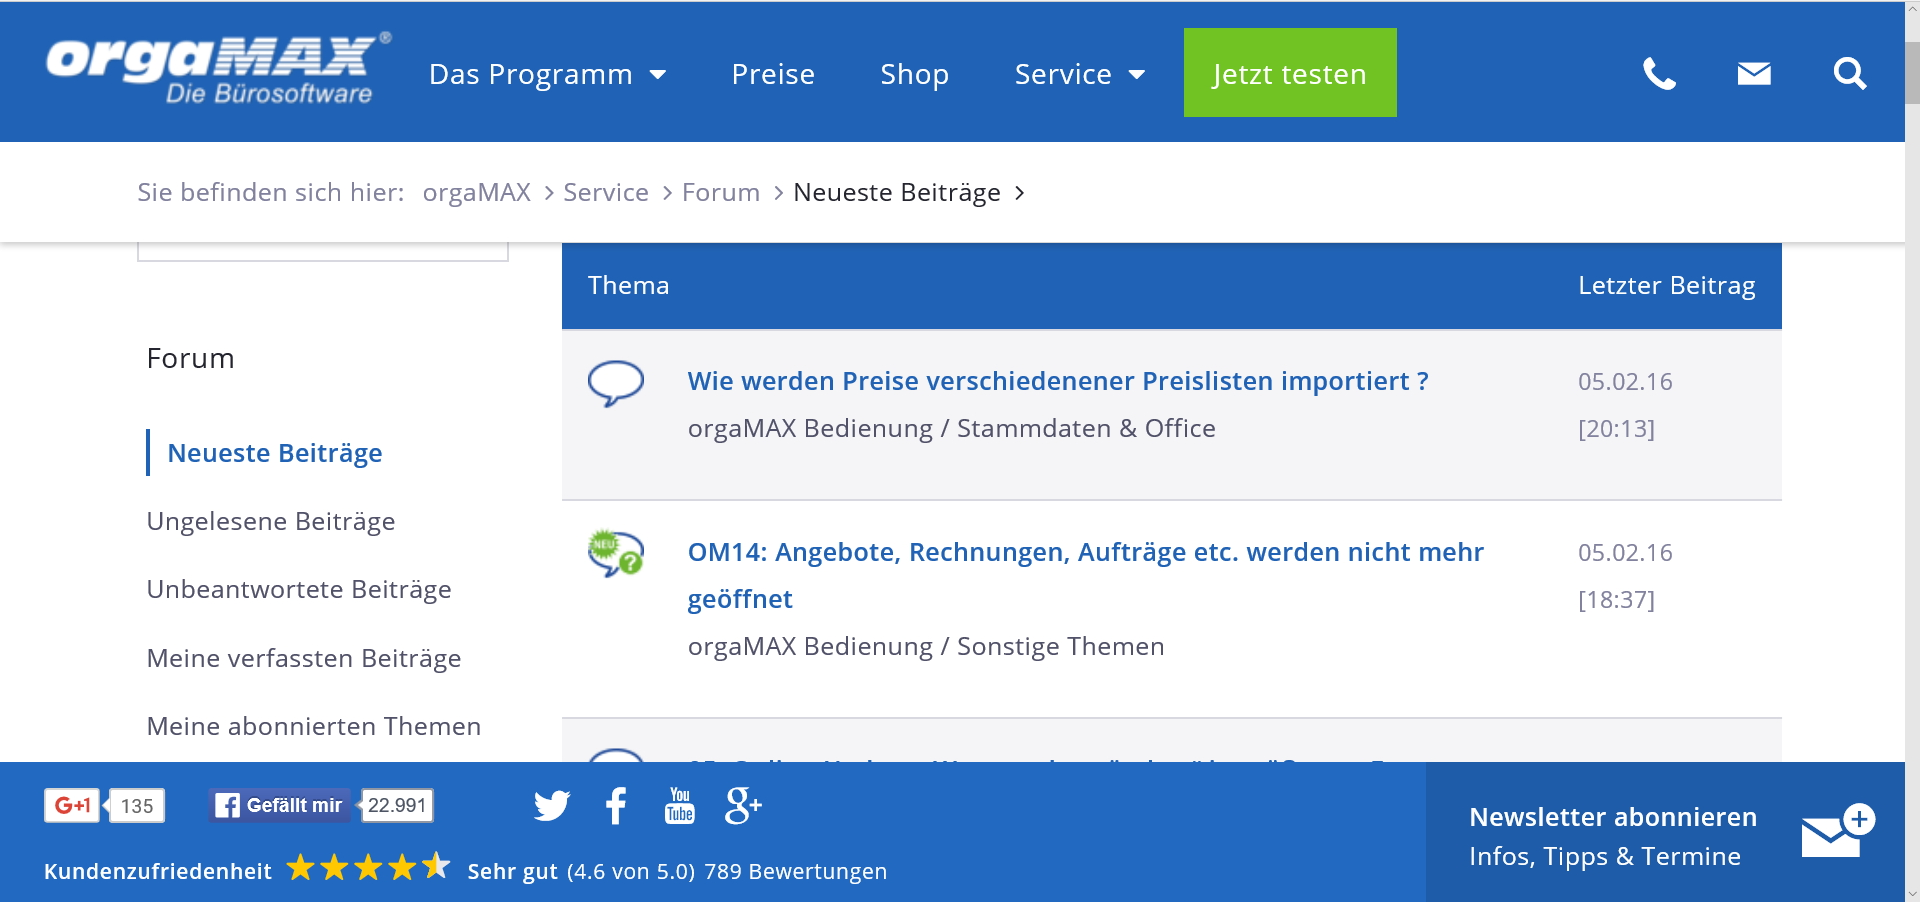Click the date 05.02.16 above [20:13]
1920x902 pixels.
point(1625,381)
